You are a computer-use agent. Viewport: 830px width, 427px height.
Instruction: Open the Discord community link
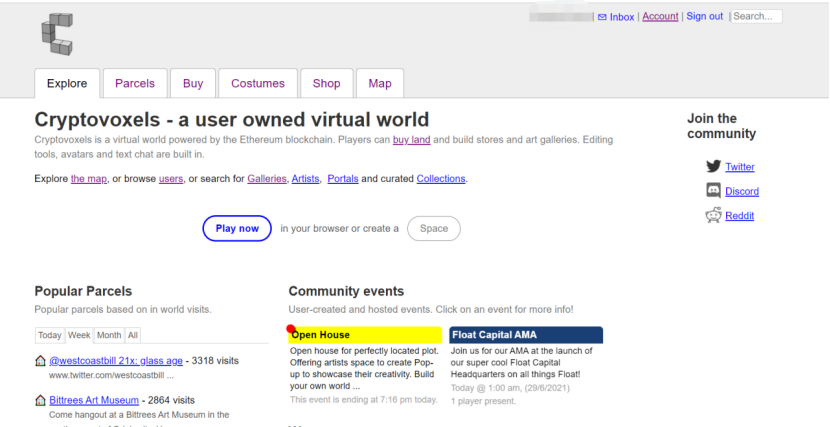point(742,191)
